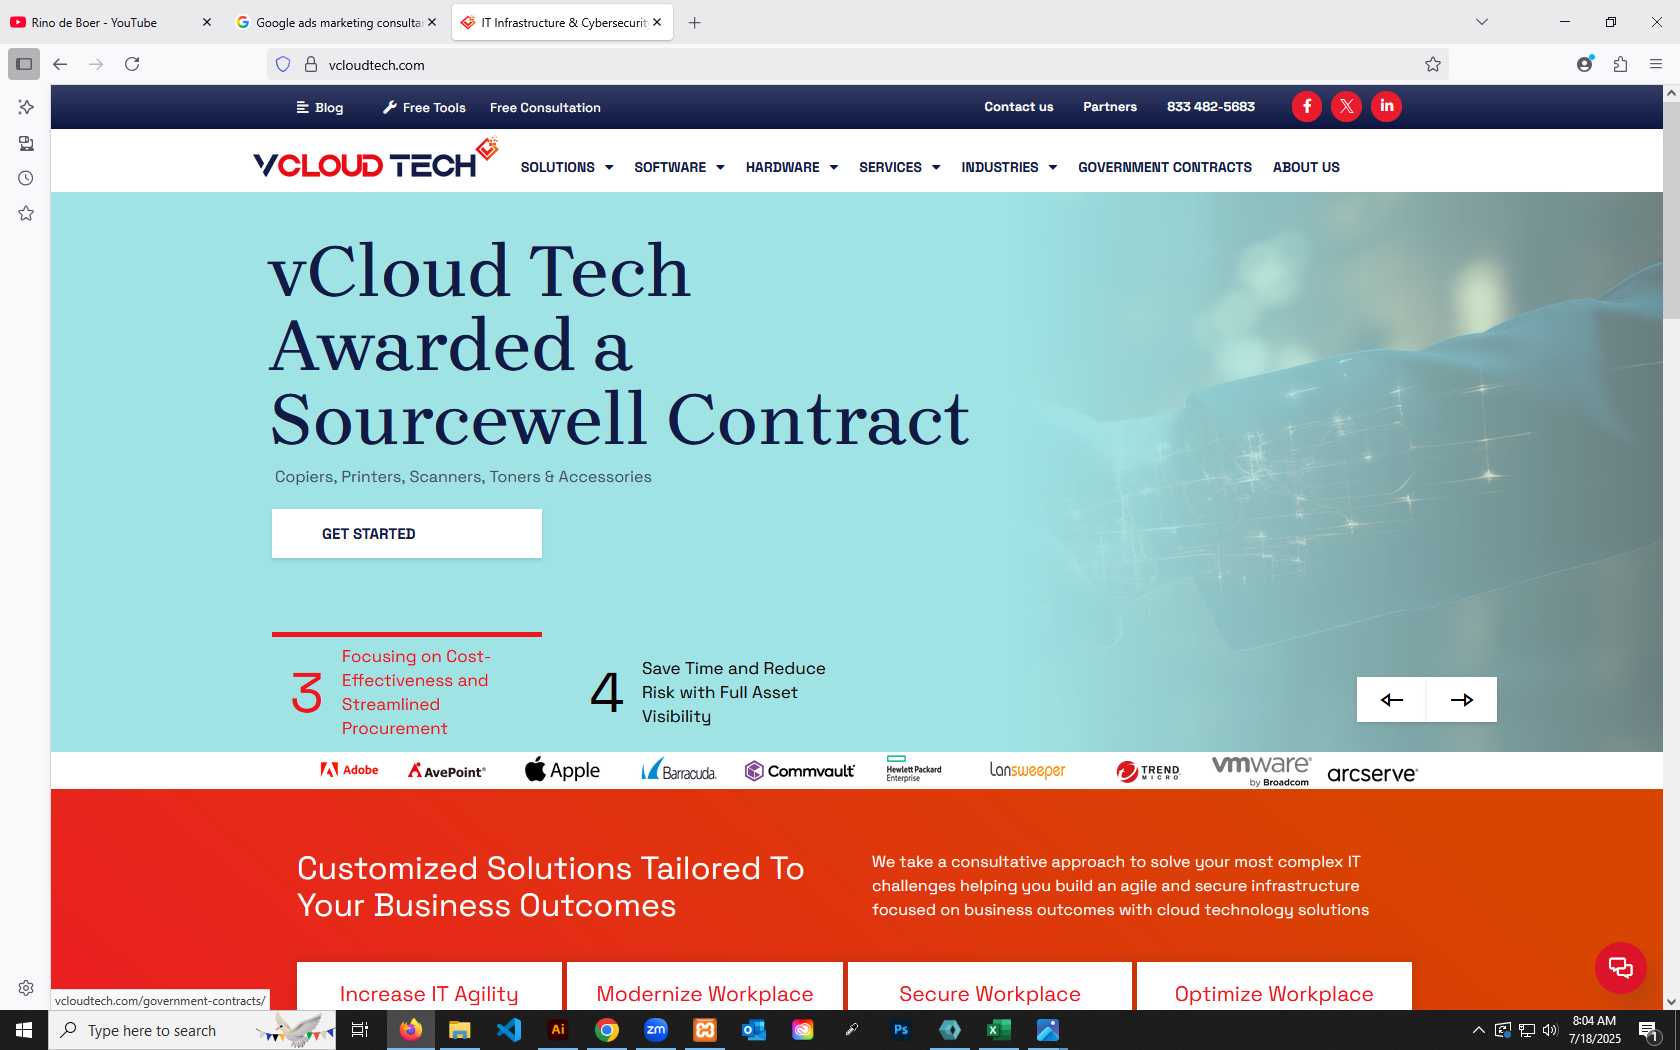This screenshot has height=1050, width=1680.
Task: Expand the Software dropdown menu
Action: coord(679,167)
